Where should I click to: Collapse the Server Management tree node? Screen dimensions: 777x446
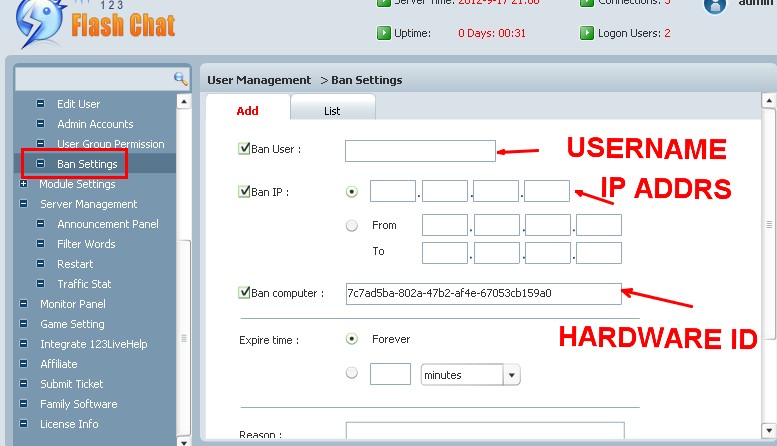click(x=23, y=204)
